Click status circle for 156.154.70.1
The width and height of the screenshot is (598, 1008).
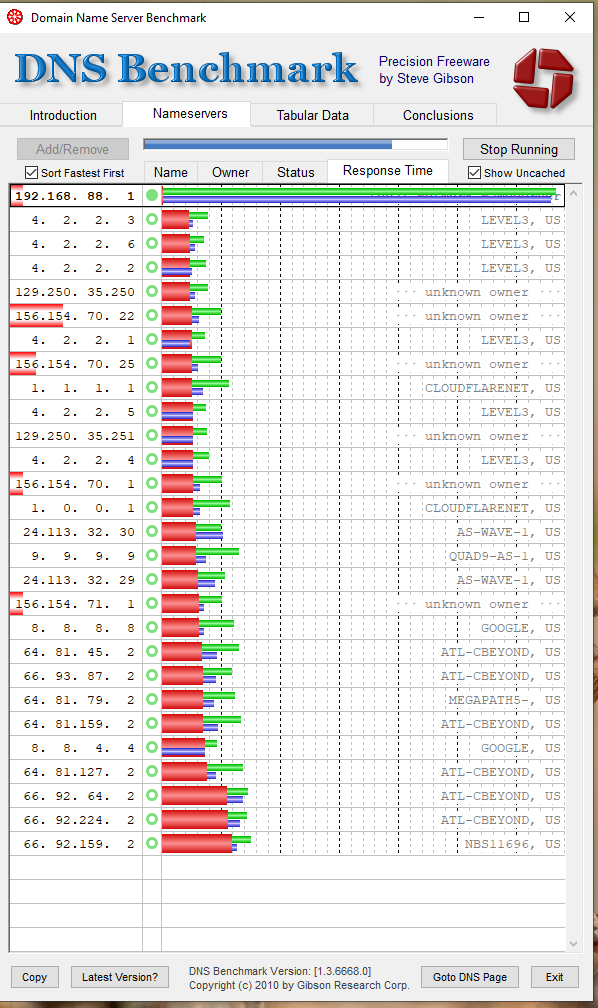(x=152, y=483)
